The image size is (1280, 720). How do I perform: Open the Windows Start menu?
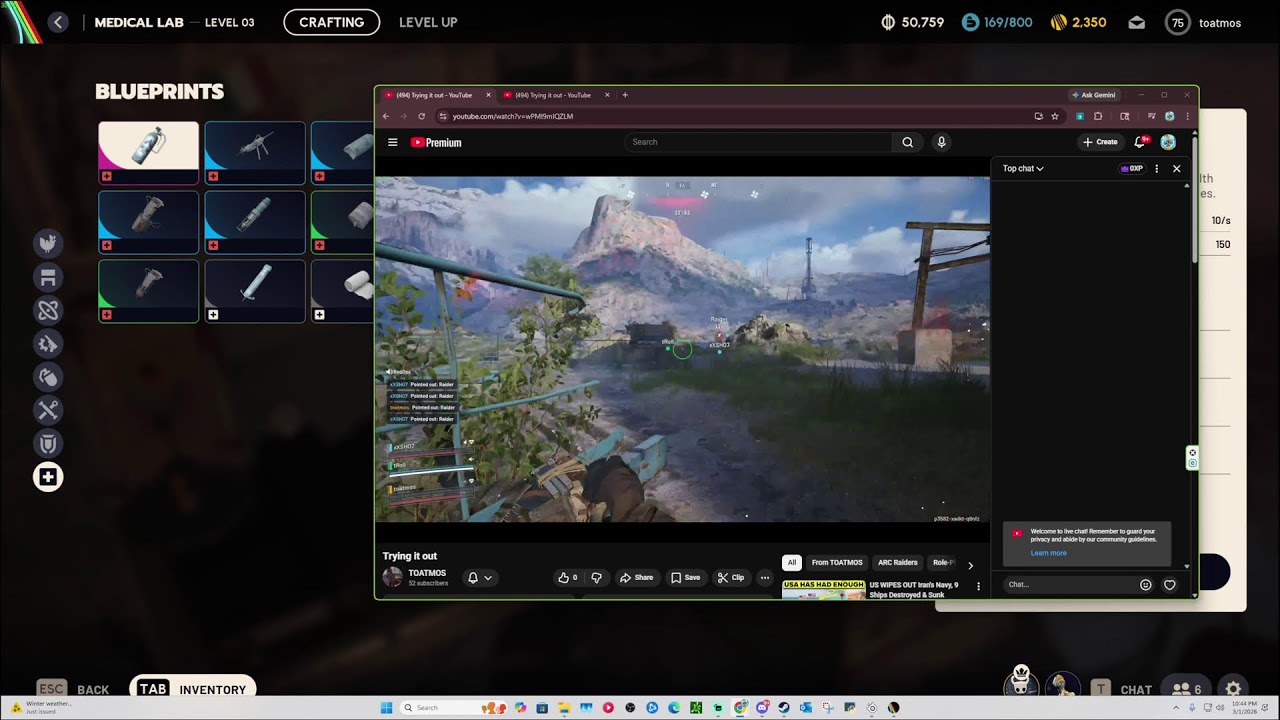pyautogui.click(x=386, y=708)
